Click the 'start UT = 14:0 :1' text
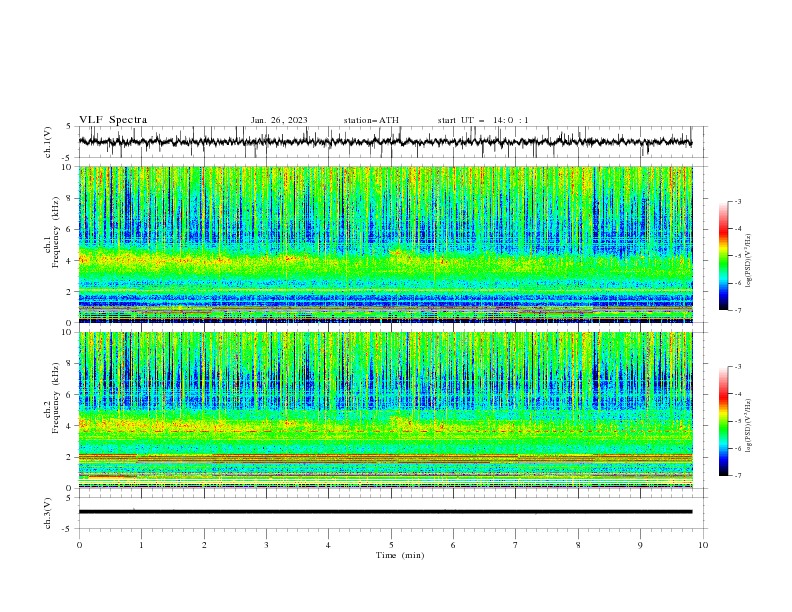This screenshot has height=612, width=792. (x=483, y=120)
